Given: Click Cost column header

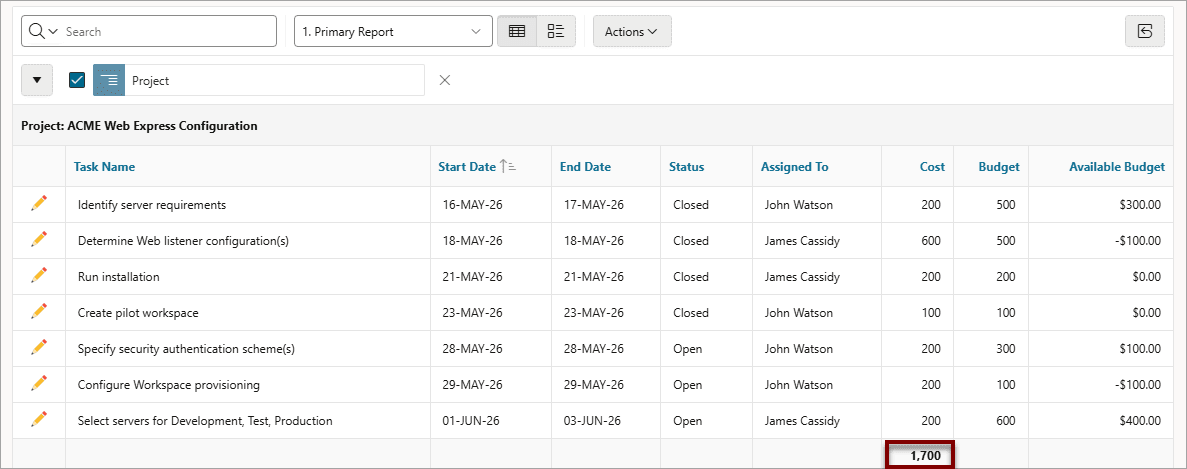Looking at the screenshot, I should click(933, 167).
